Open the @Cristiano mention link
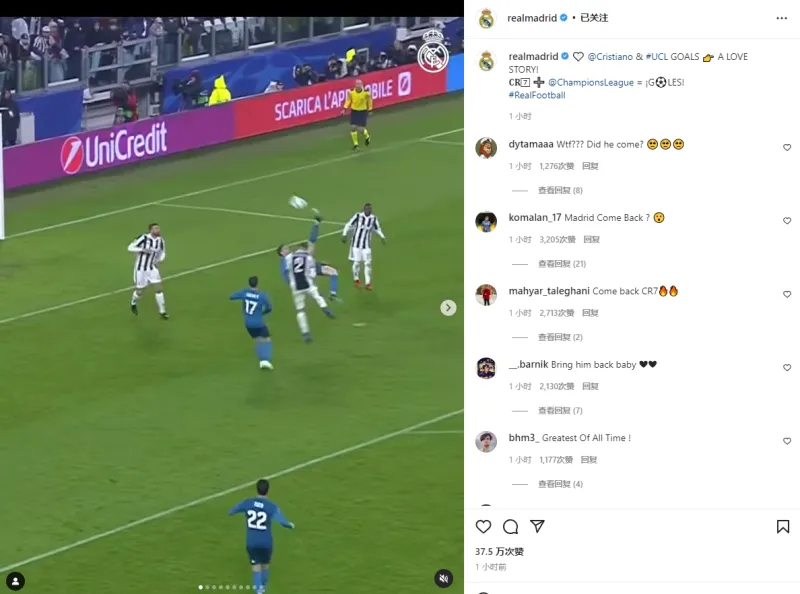Viewport: 800px width, 594px height. coord(610,57)
